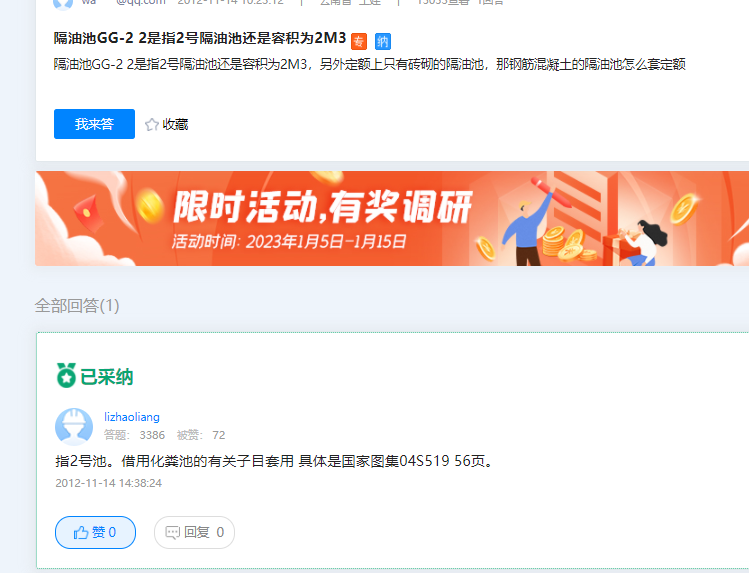Click the 被赞: 72 stat

pyautogui.click(x=201, y=435)
